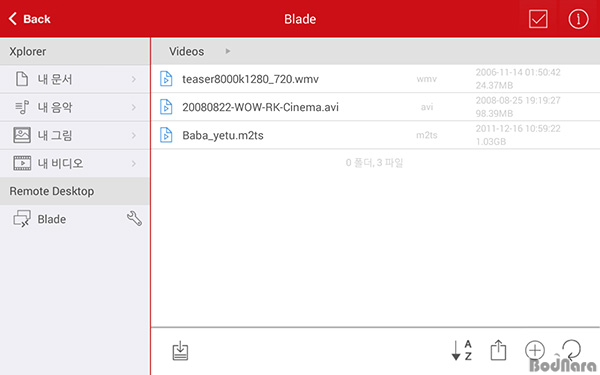Expand chevron on 내 그림 row
This screenshot has width=600, height=375.
point(134,135)
